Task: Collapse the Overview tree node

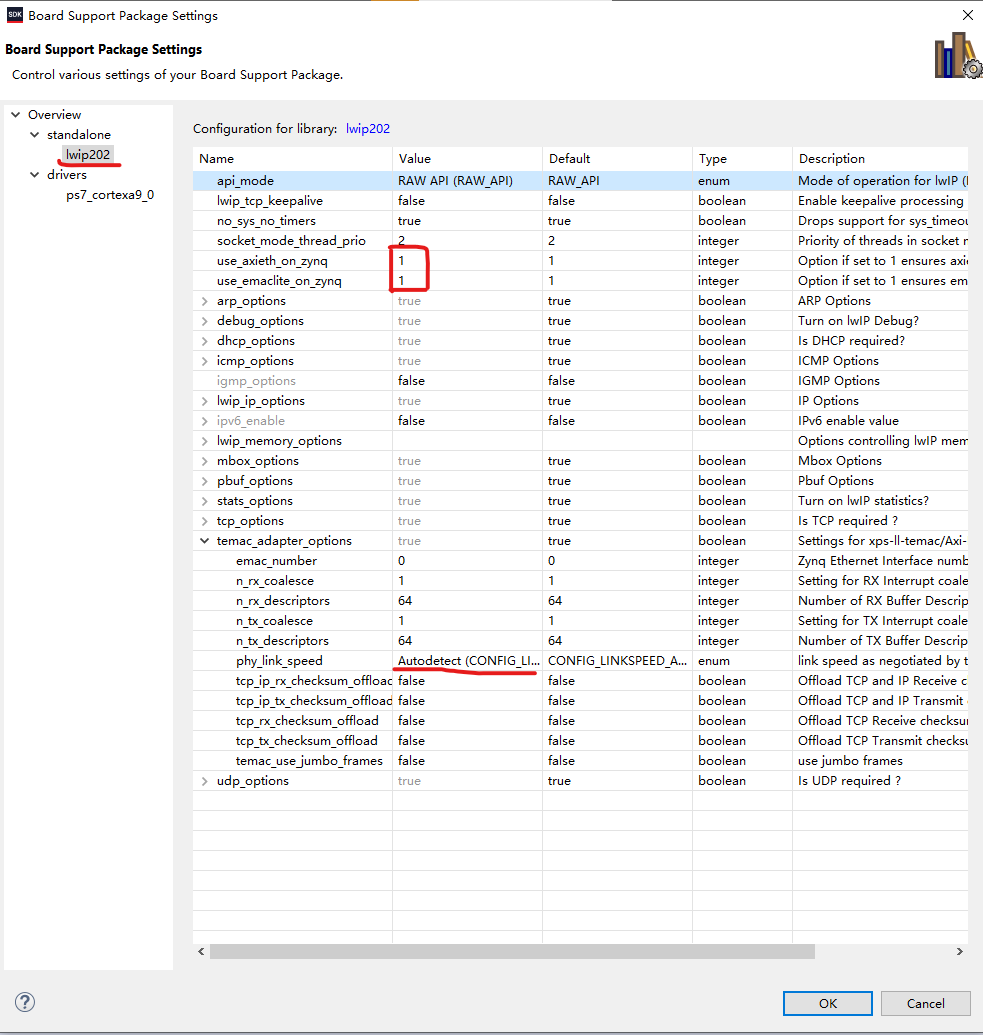Action: point(15,115)
